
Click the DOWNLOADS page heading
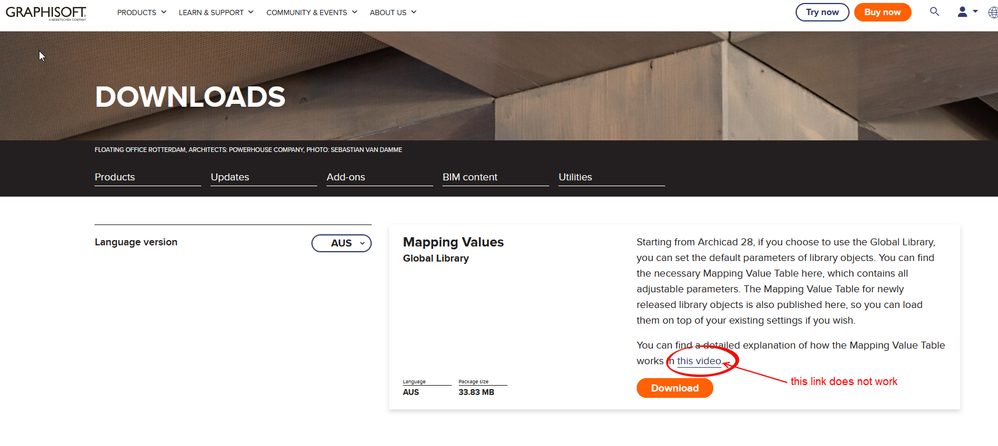pyautogui.click(x=190, y=97)
